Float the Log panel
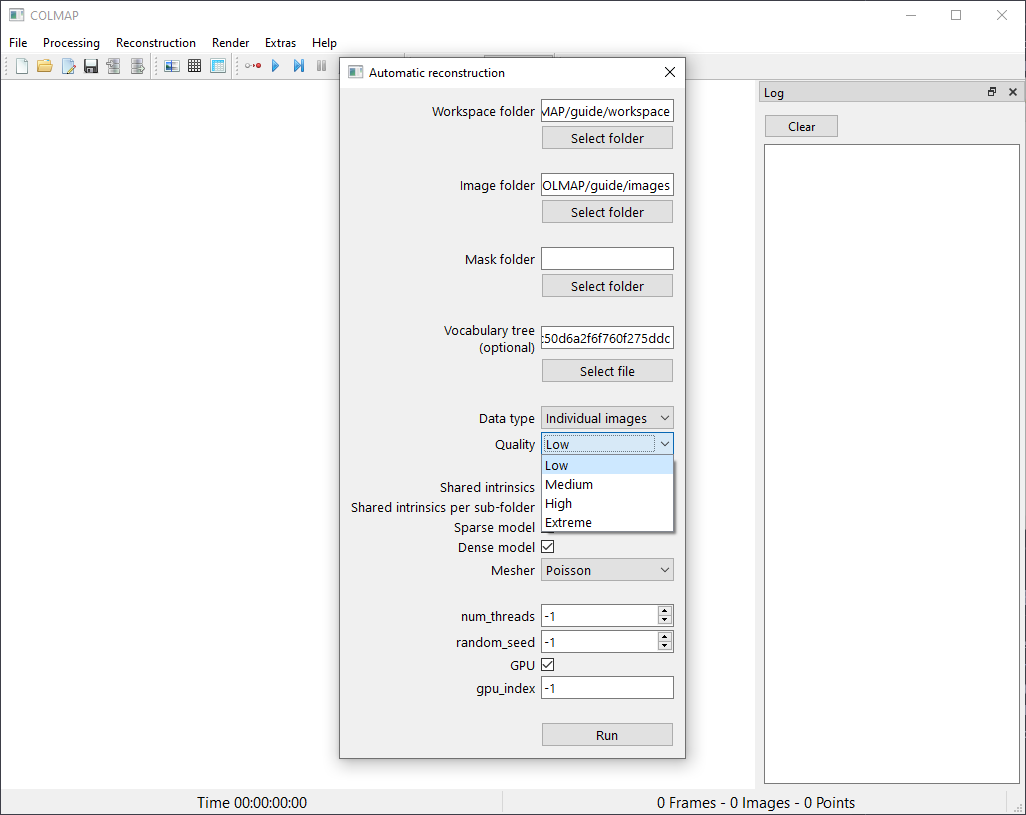This screenshot has width=1026, height=815. click(992, 92)
